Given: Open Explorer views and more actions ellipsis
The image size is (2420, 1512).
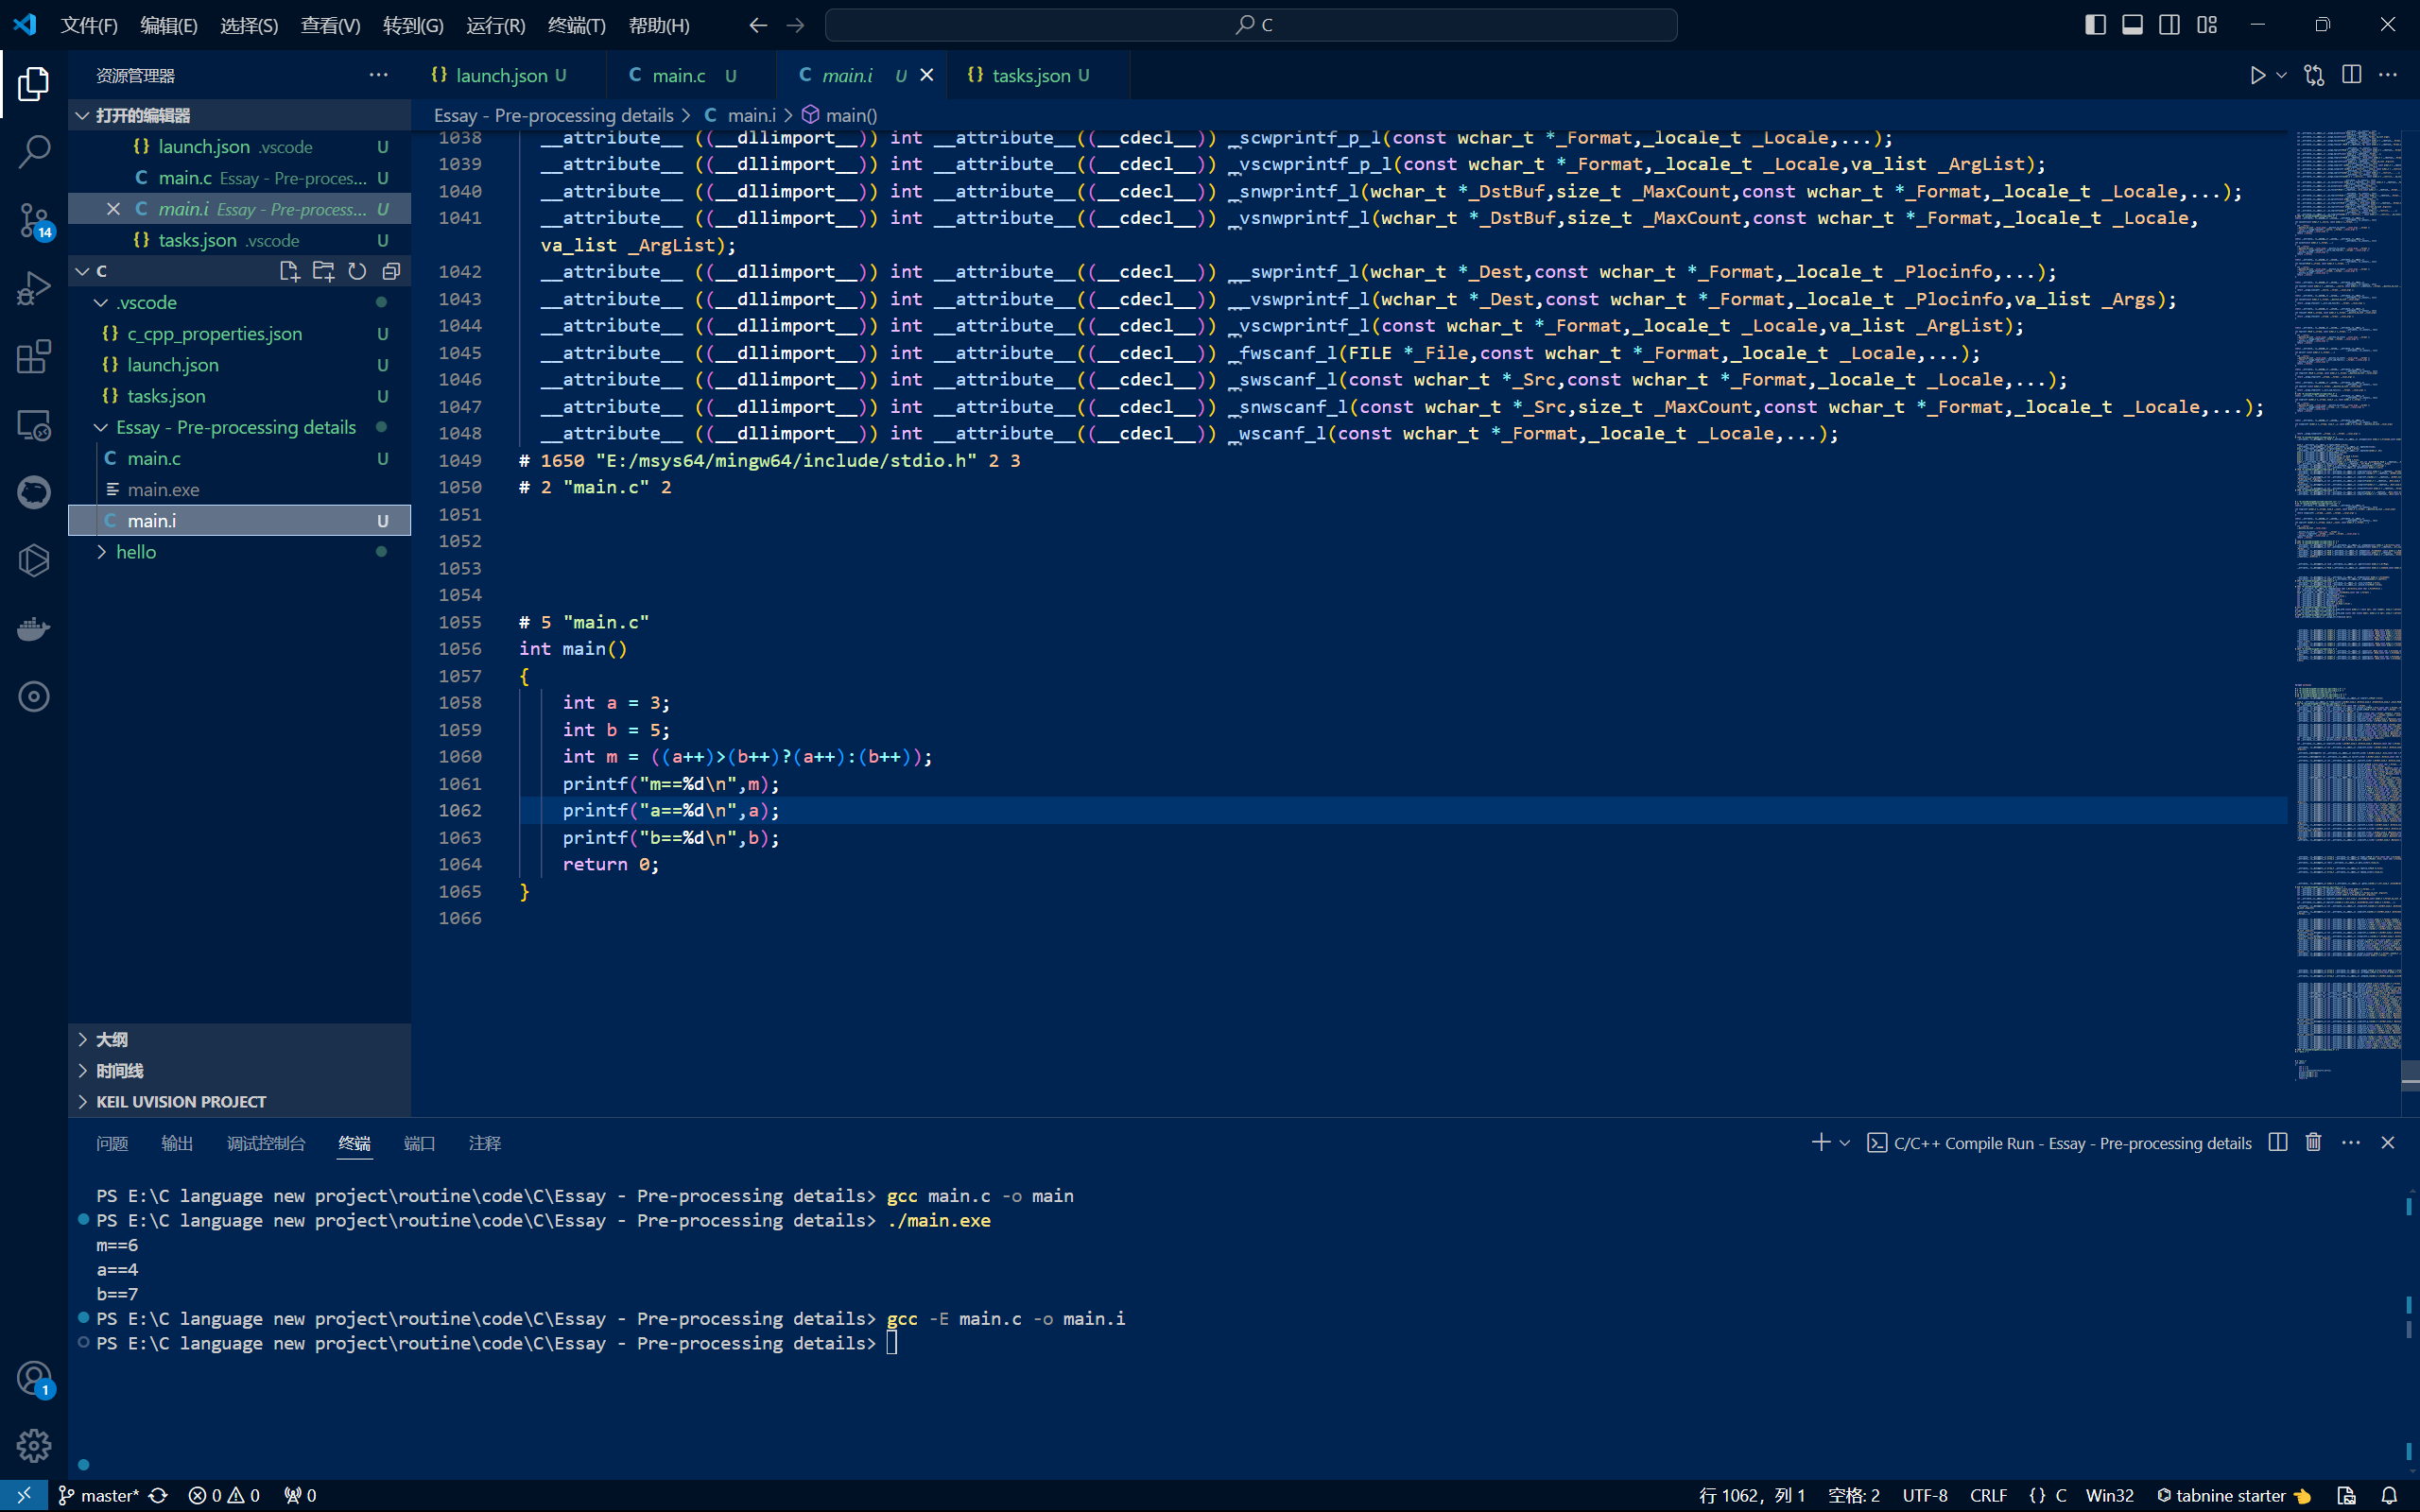Looking at the screenshot, I should (378, 75).
